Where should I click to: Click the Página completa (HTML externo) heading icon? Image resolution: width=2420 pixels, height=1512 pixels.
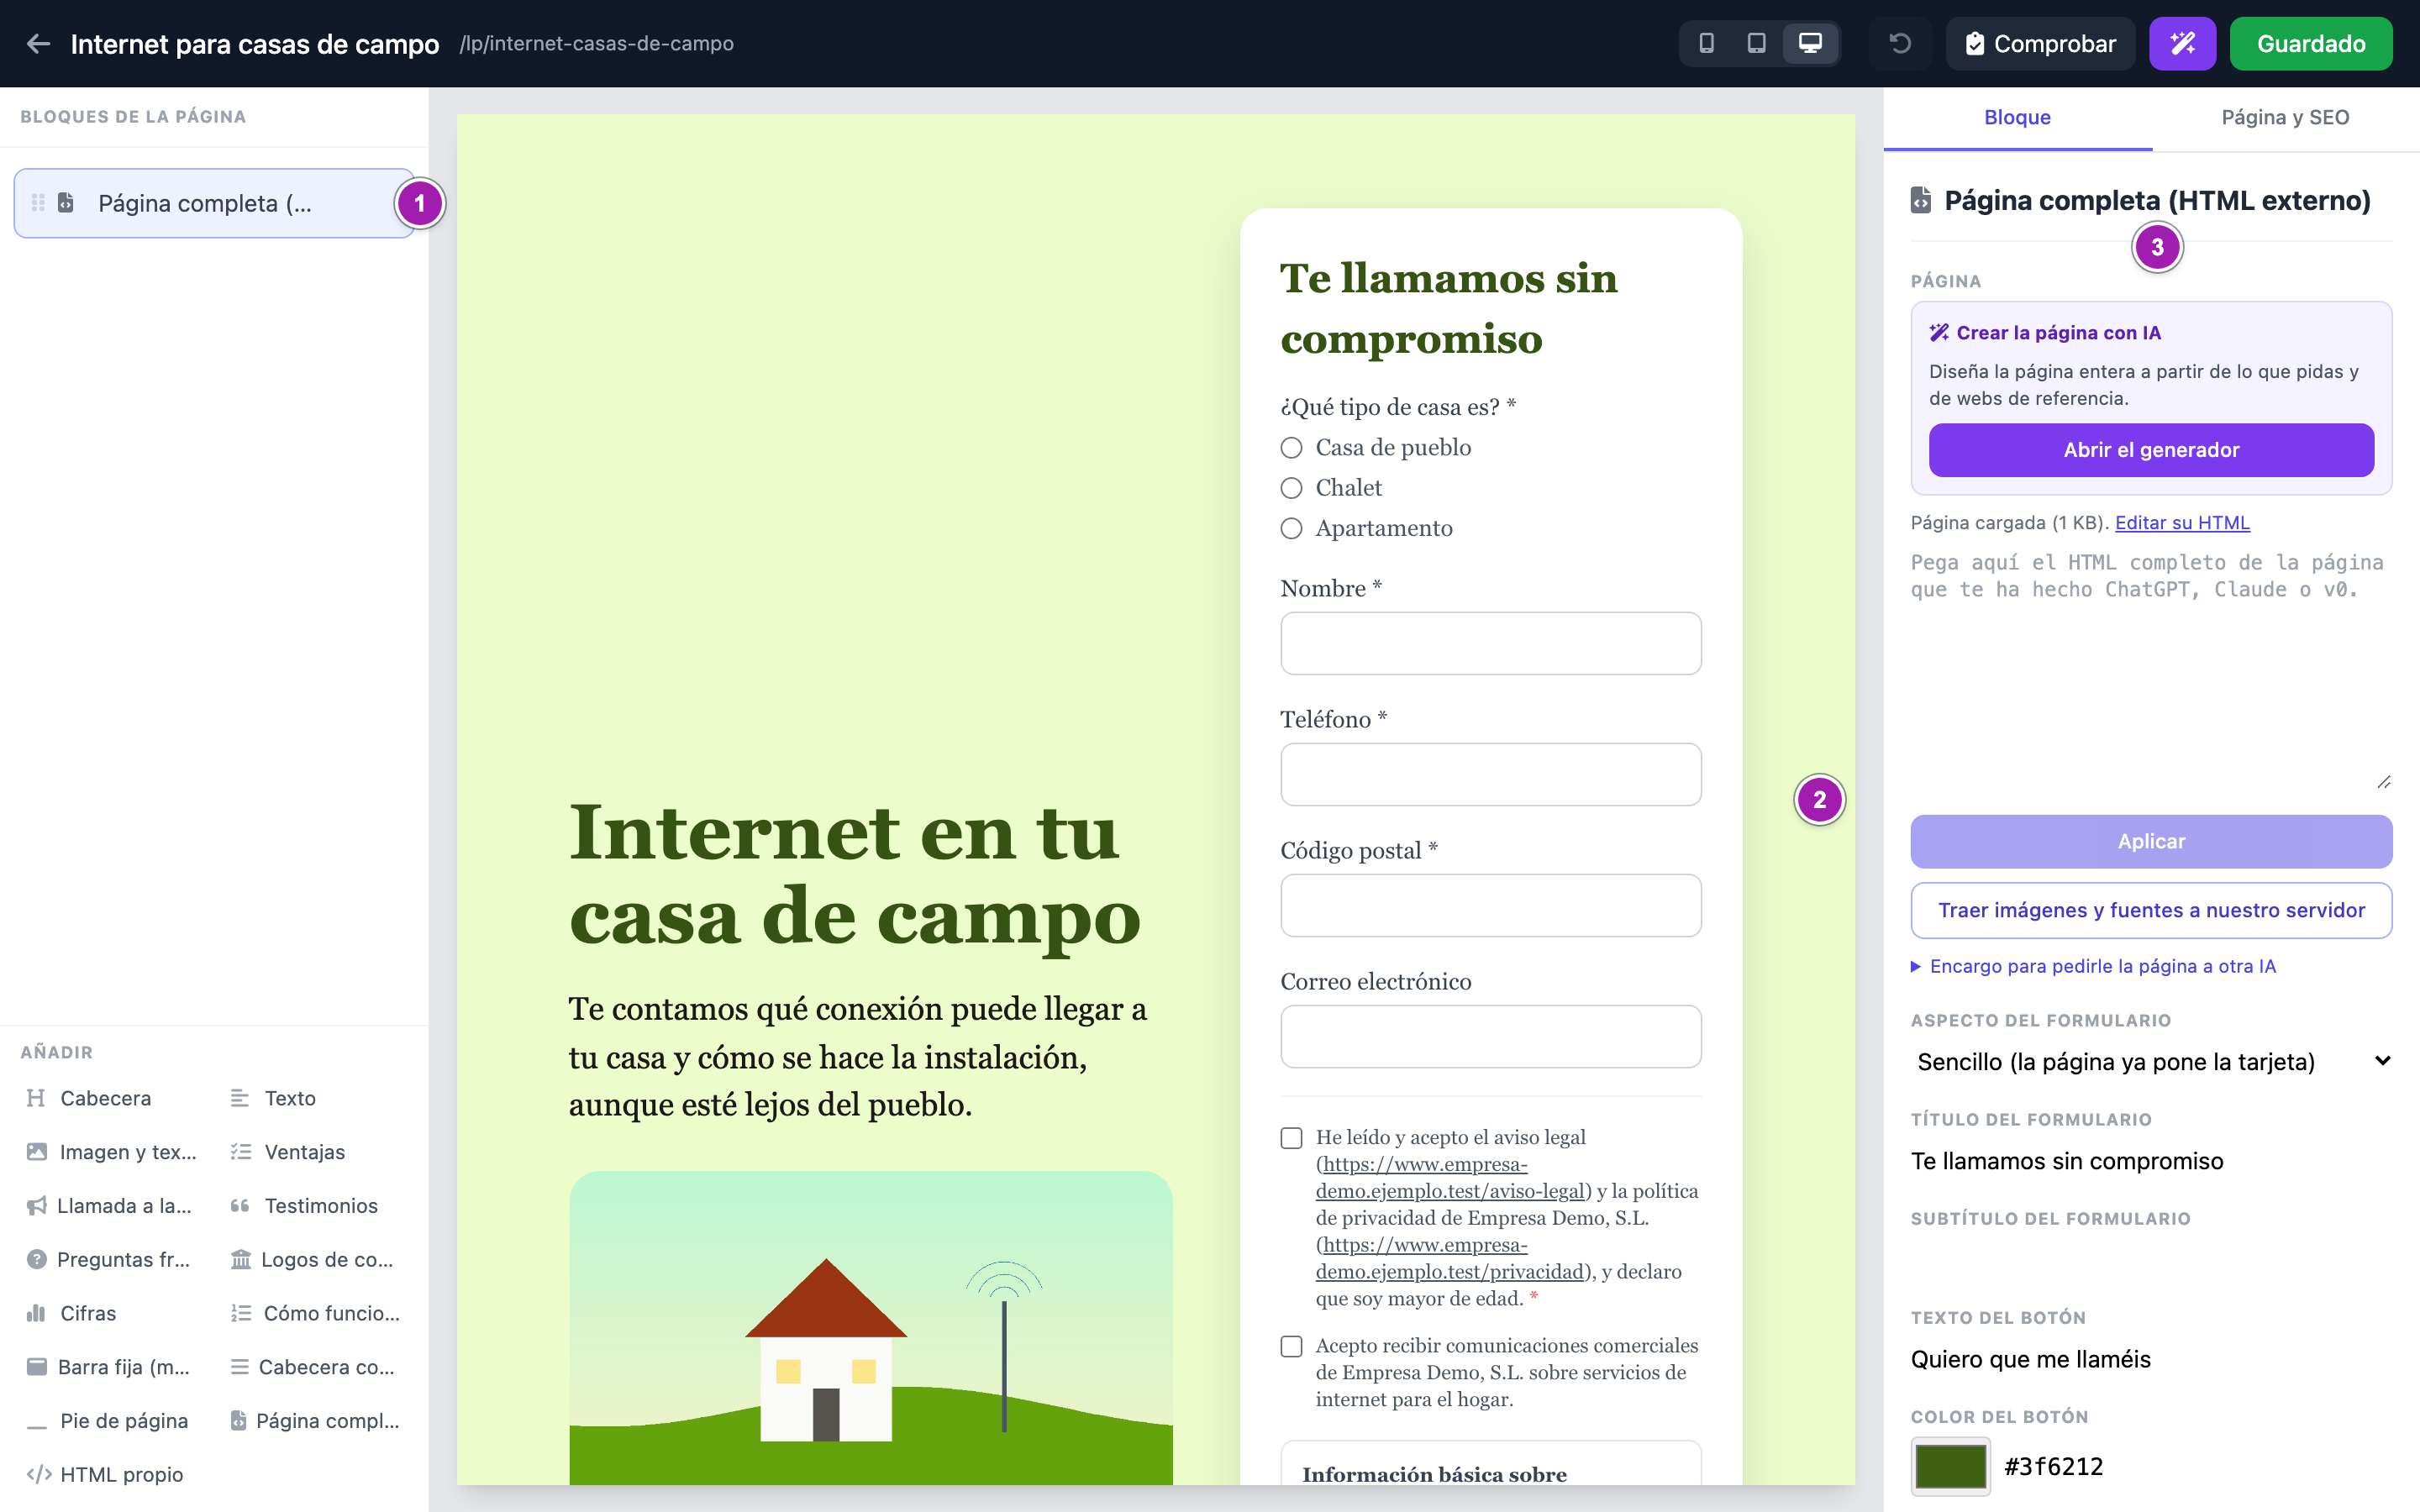pyautogui.click(x=1921, y=201)
